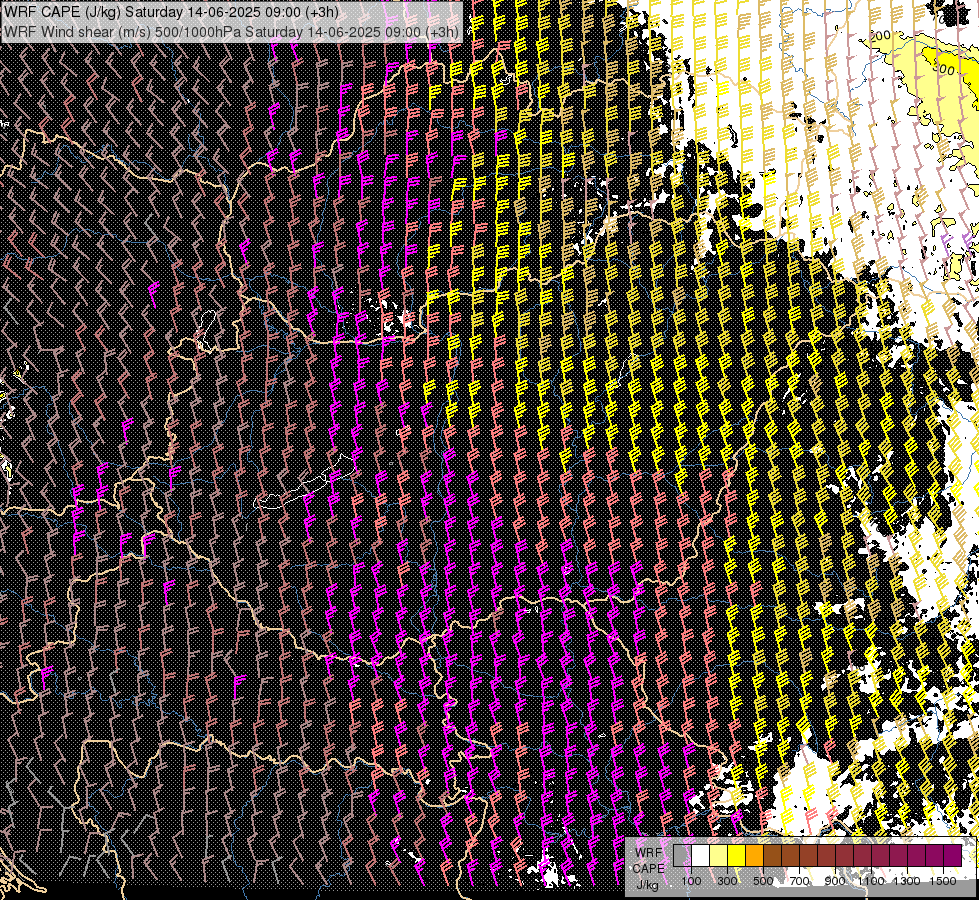Select the darkest purple swatch after 1500
The height and width of the screenshot is (900, 979).
tap(953, 855)
